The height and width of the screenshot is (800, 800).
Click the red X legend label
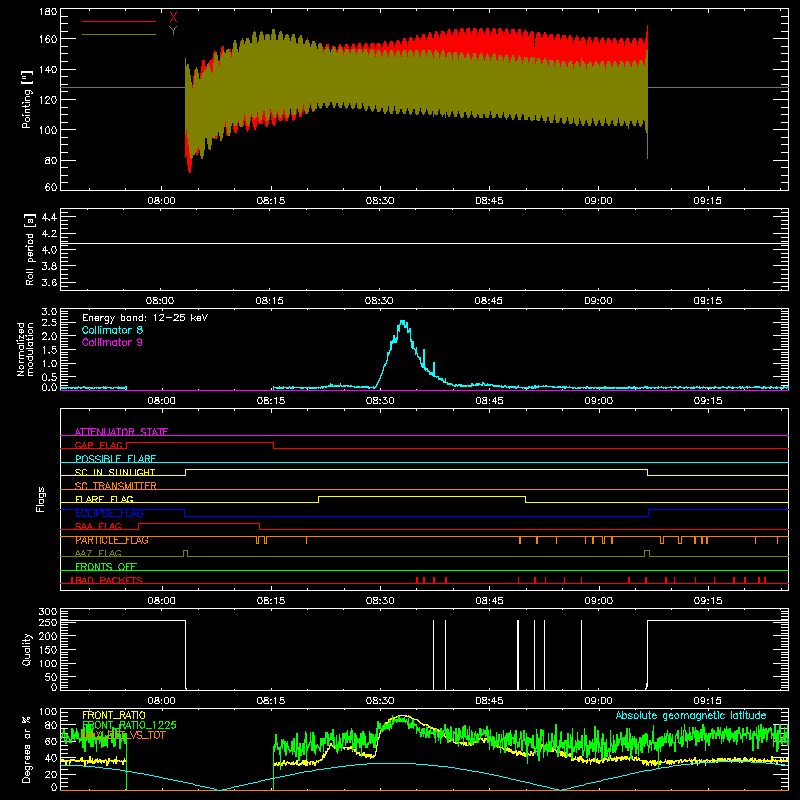173,18
